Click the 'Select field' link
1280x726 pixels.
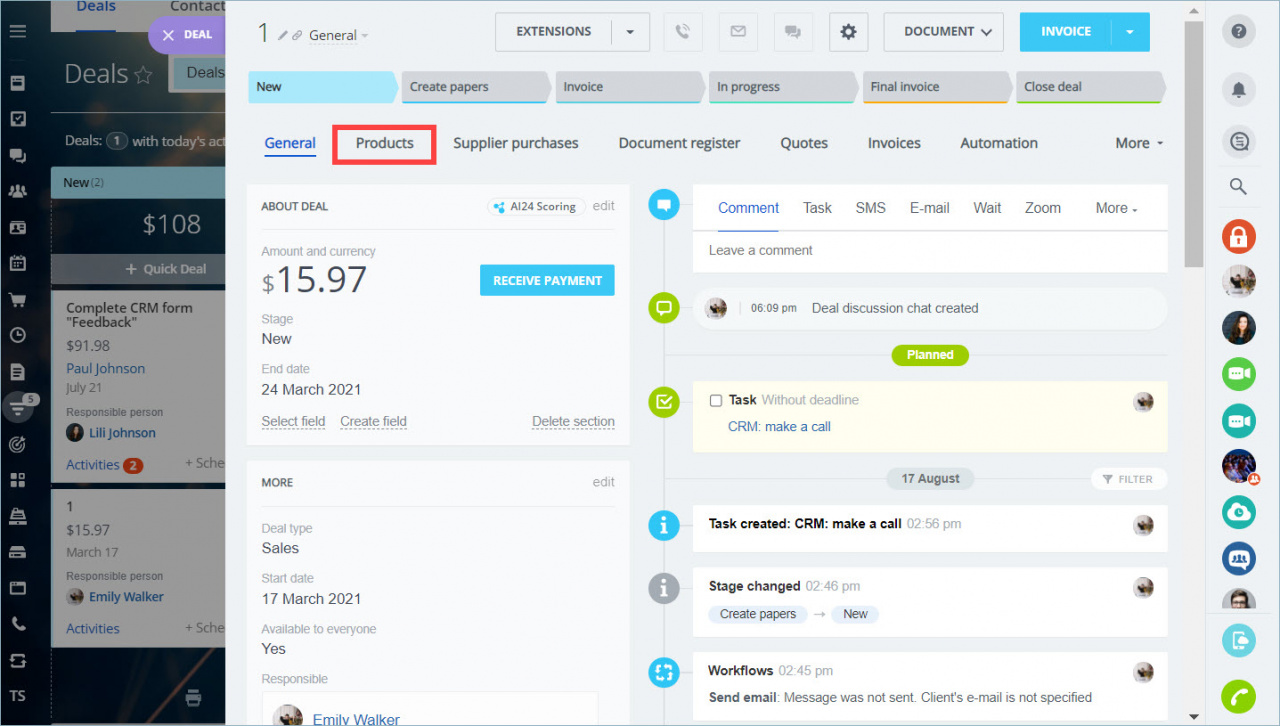293,422
